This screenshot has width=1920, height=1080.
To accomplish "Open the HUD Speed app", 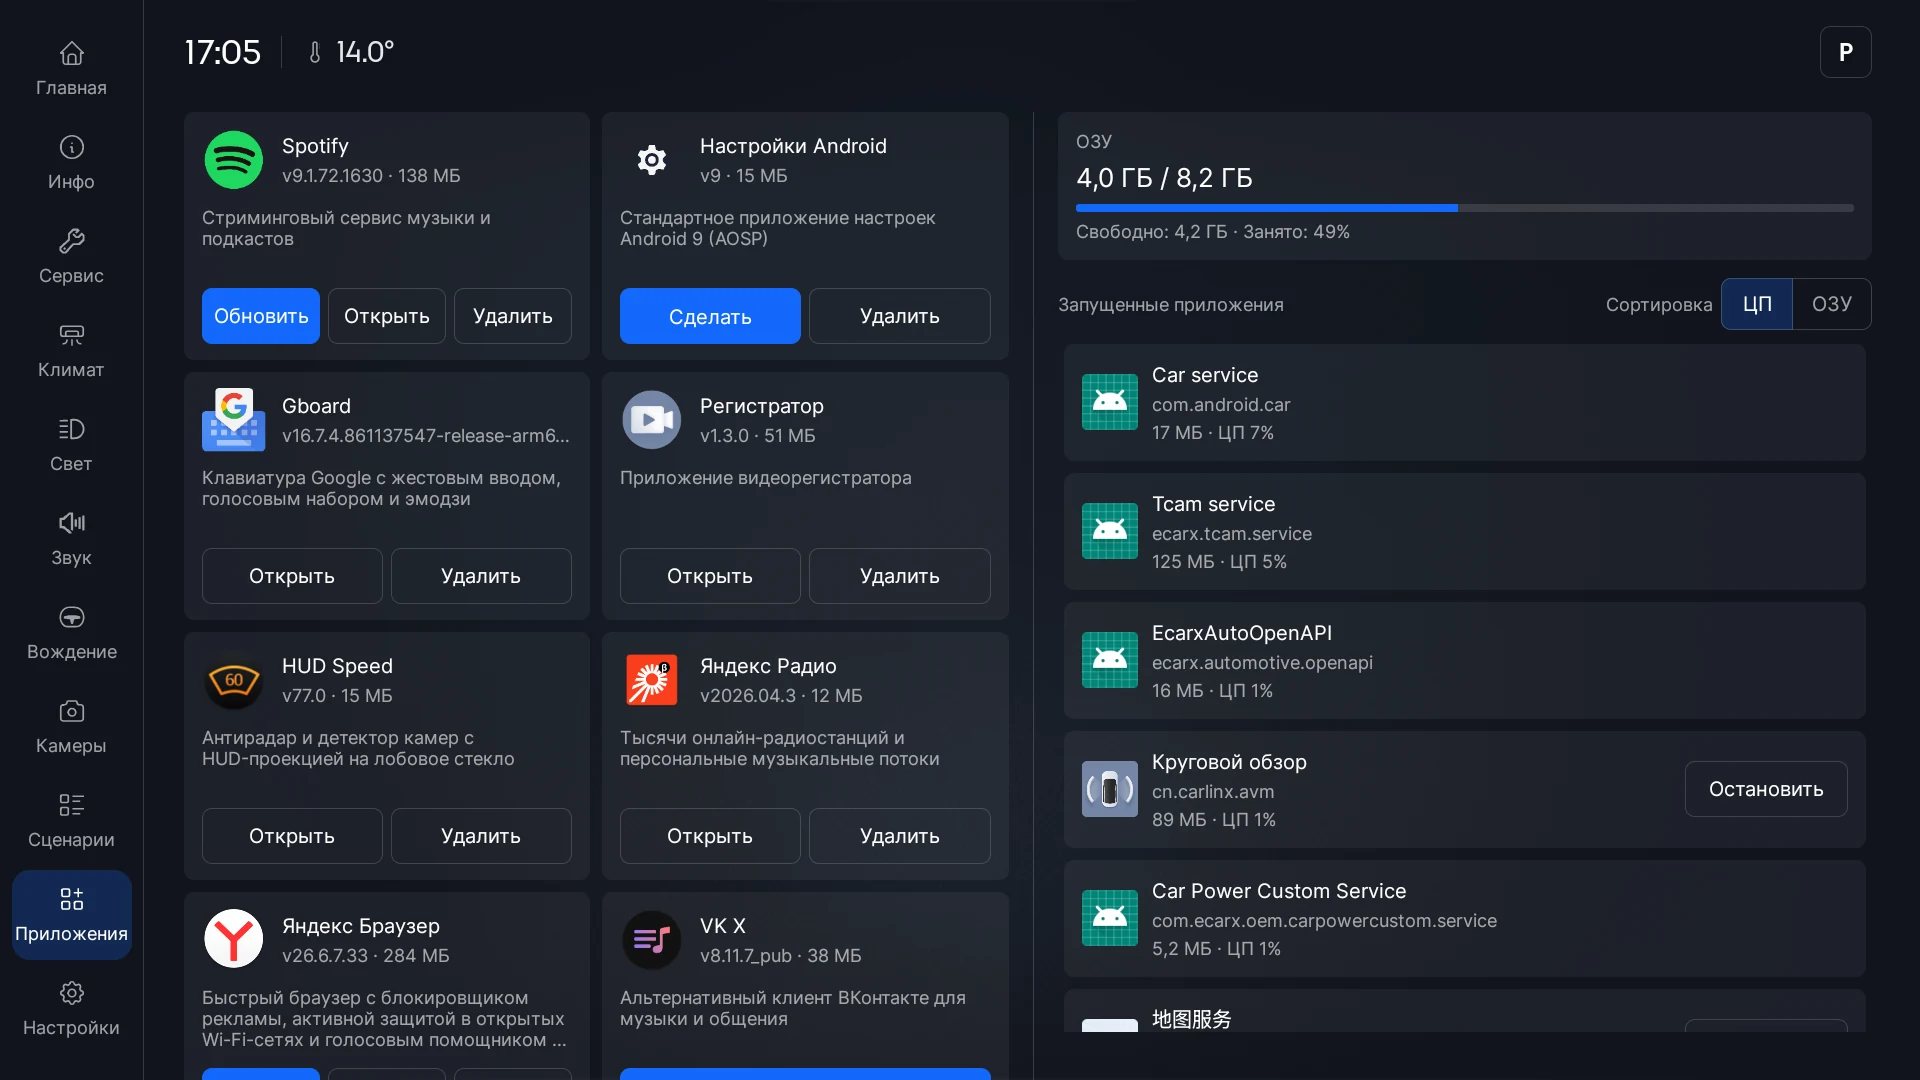I will (292, 836).
